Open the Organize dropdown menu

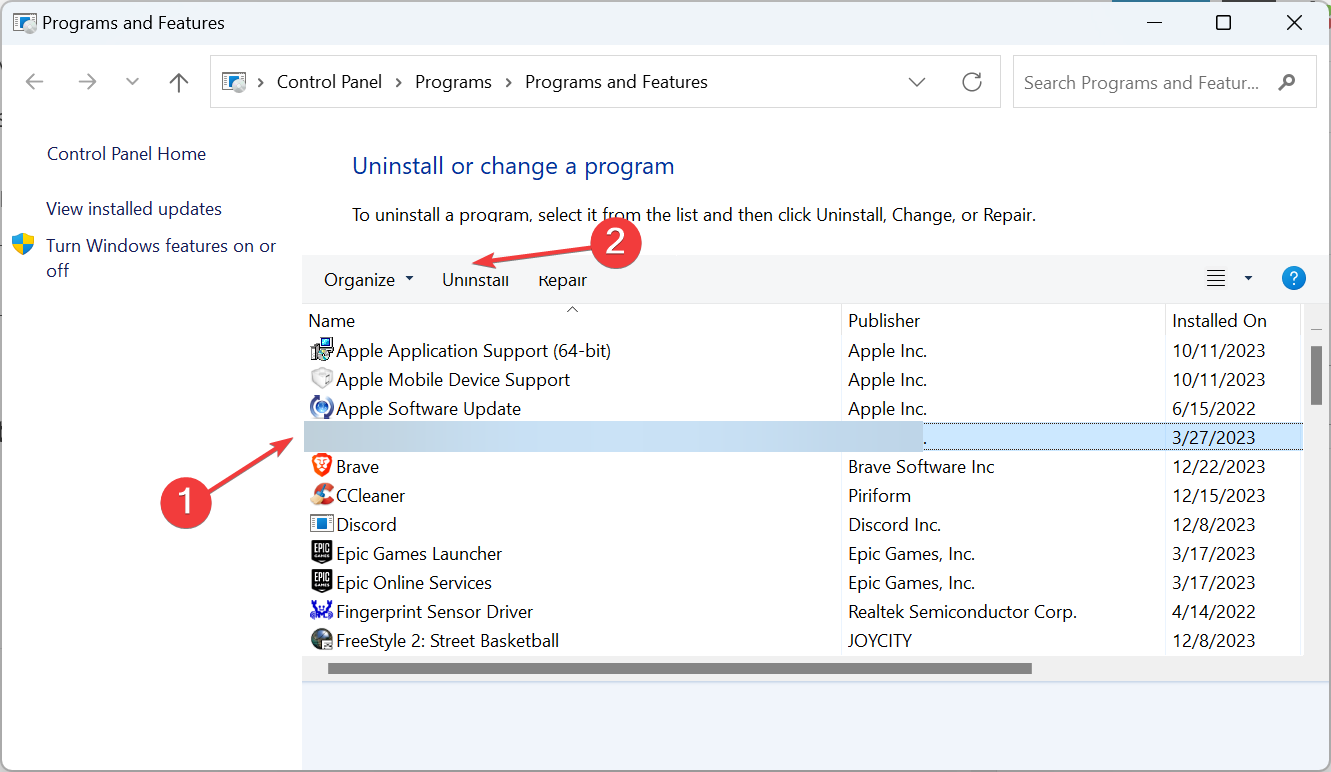click(x=368, y=280)
